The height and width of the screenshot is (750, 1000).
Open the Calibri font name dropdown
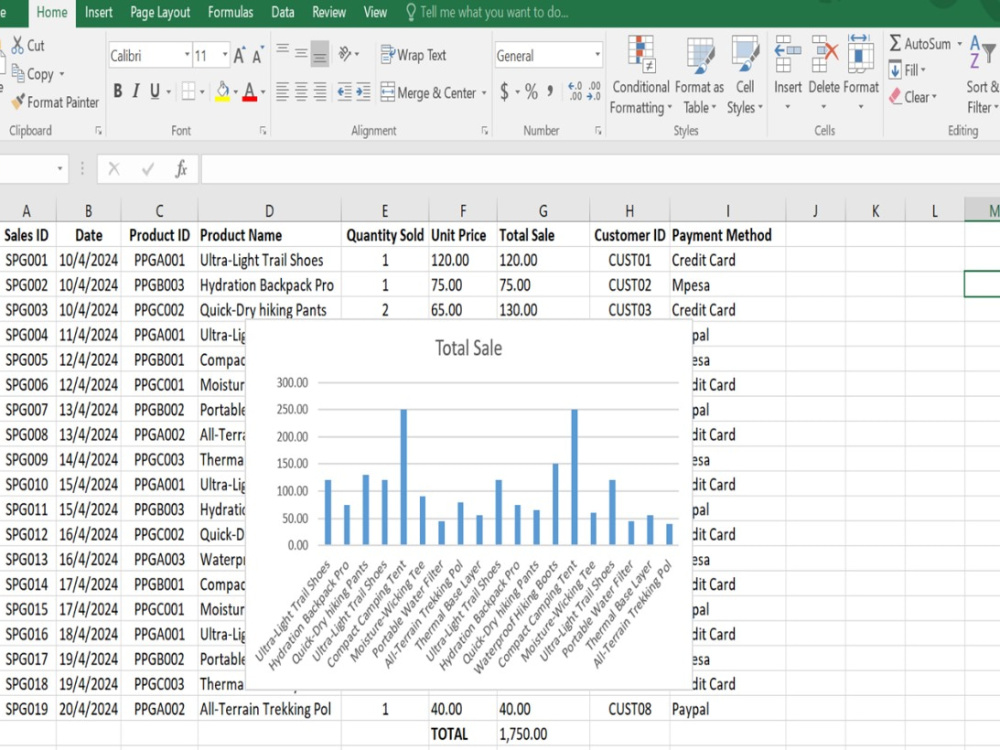click(187, 55)
